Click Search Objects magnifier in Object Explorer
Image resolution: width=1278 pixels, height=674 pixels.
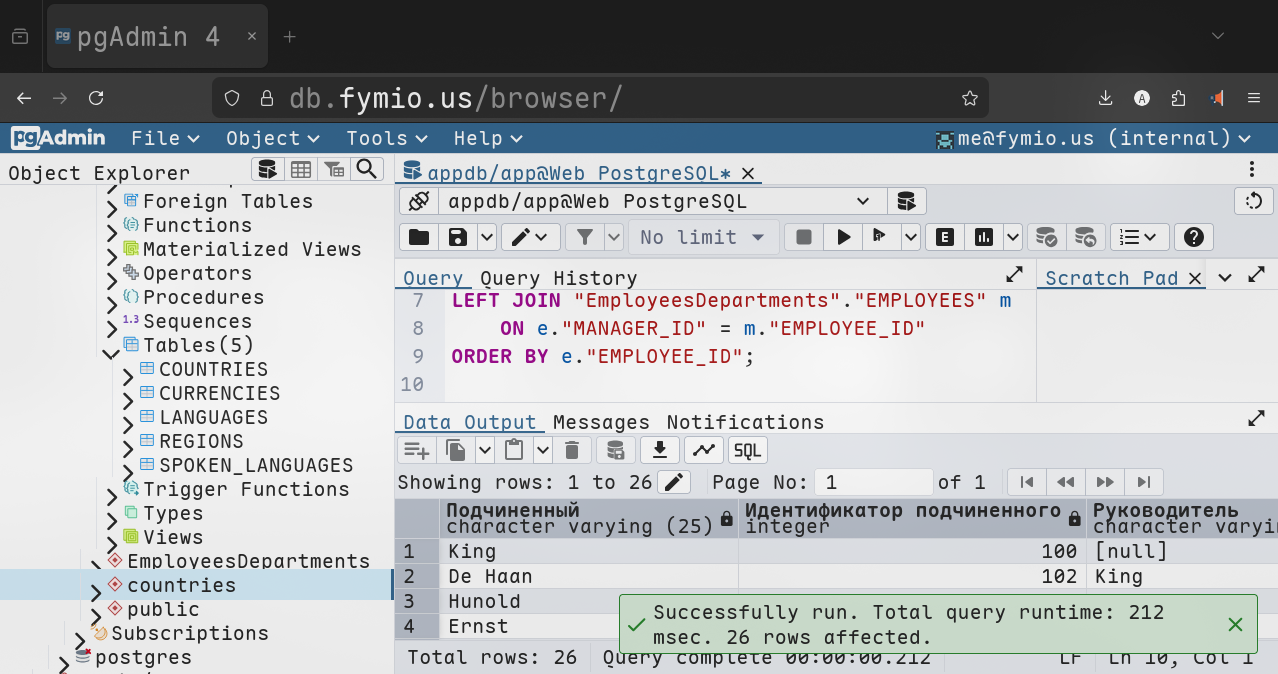point(367,169)
